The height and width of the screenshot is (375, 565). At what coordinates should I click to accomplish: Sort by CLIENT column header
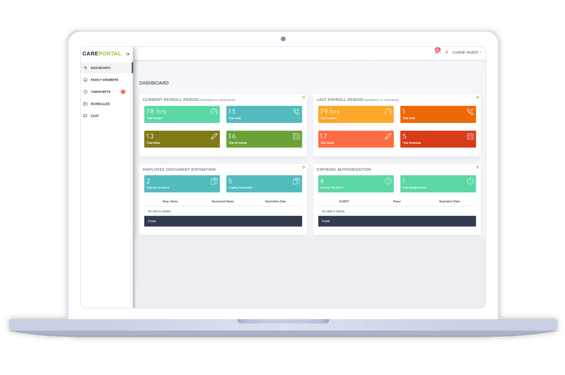[x=344, y=201]
